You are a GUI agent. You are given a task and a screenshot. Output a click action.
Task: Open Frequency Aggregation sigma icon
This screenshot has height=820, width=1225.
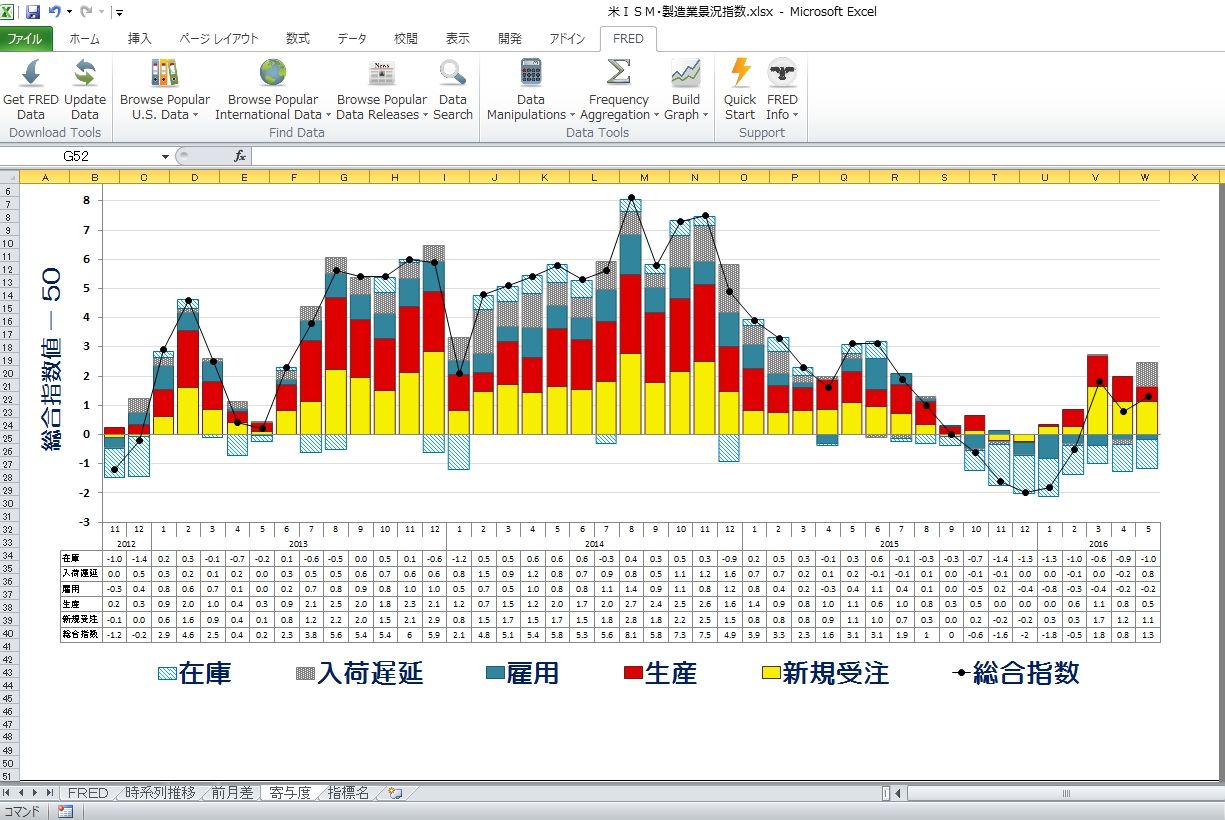pyautogui.click(x=619, y=73)
